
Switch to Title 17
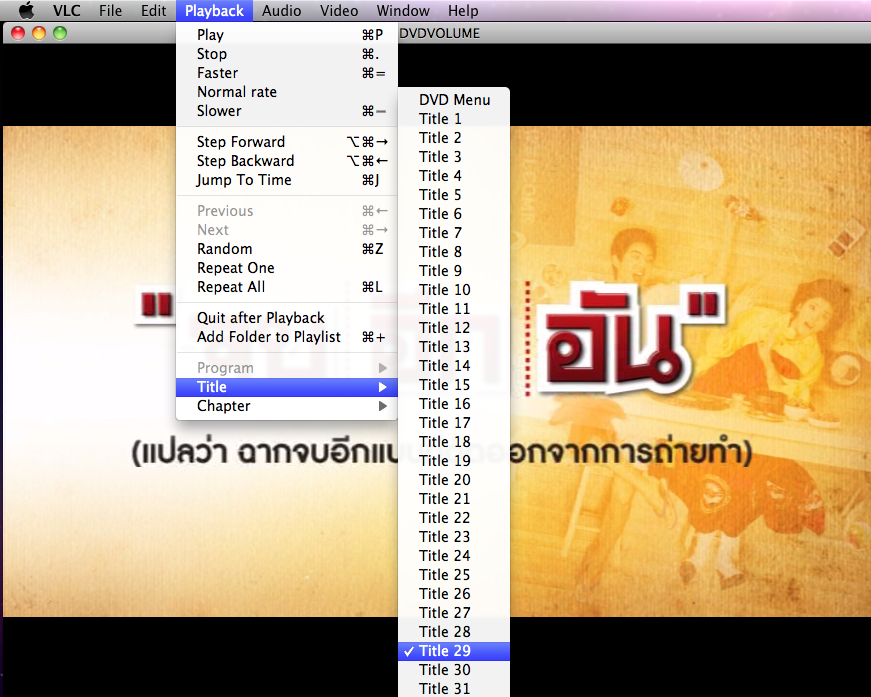click(454, 423)
